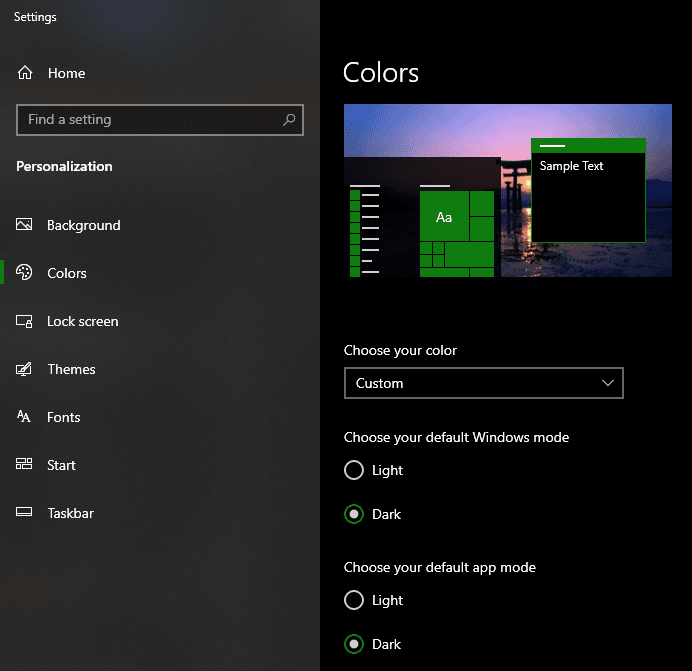692x671 pixels.
Task: Open the Fonts settings page
Action: [63, 417]
